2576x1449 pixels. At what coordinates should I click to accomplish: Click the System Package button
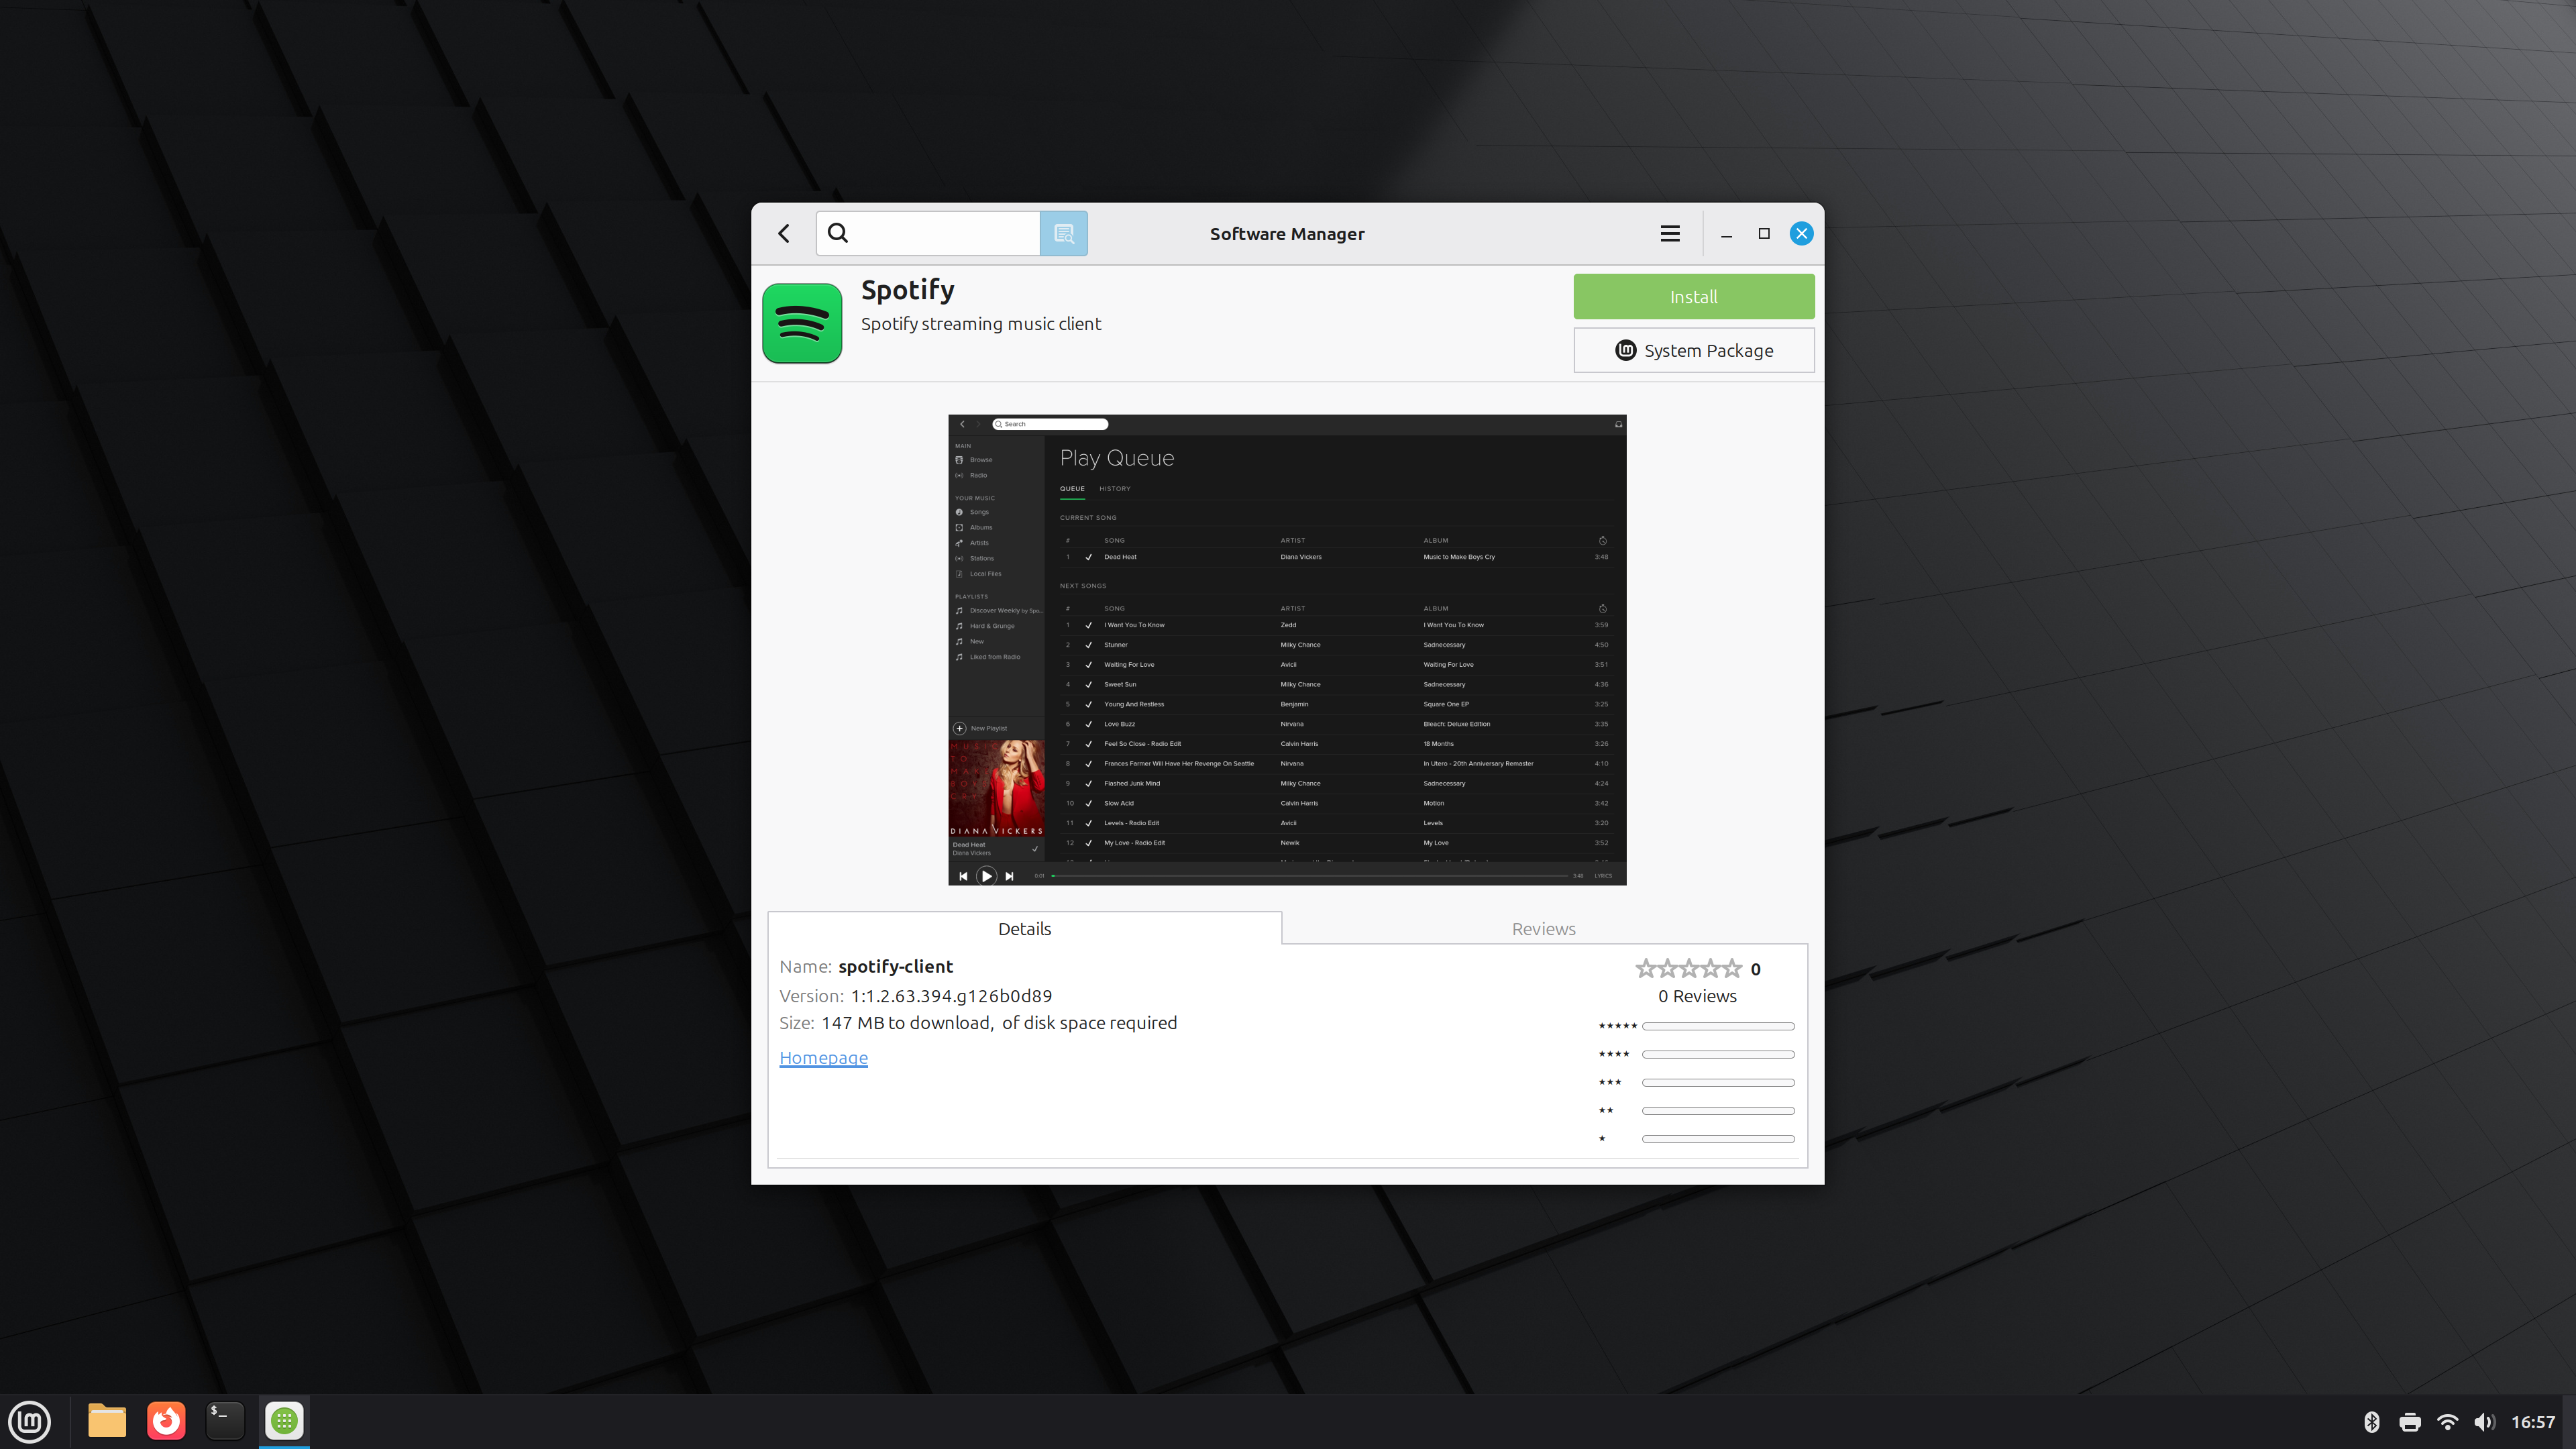tap(1694, 350)
